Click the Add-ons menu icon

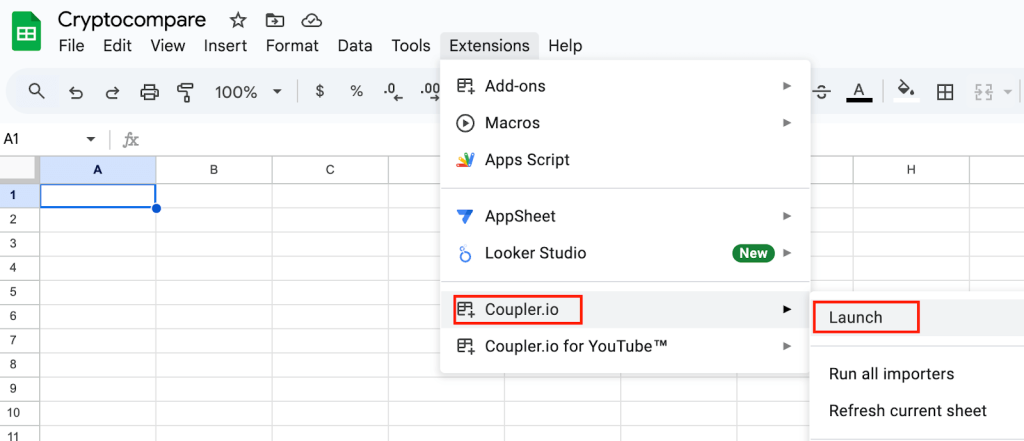[465, 86]
